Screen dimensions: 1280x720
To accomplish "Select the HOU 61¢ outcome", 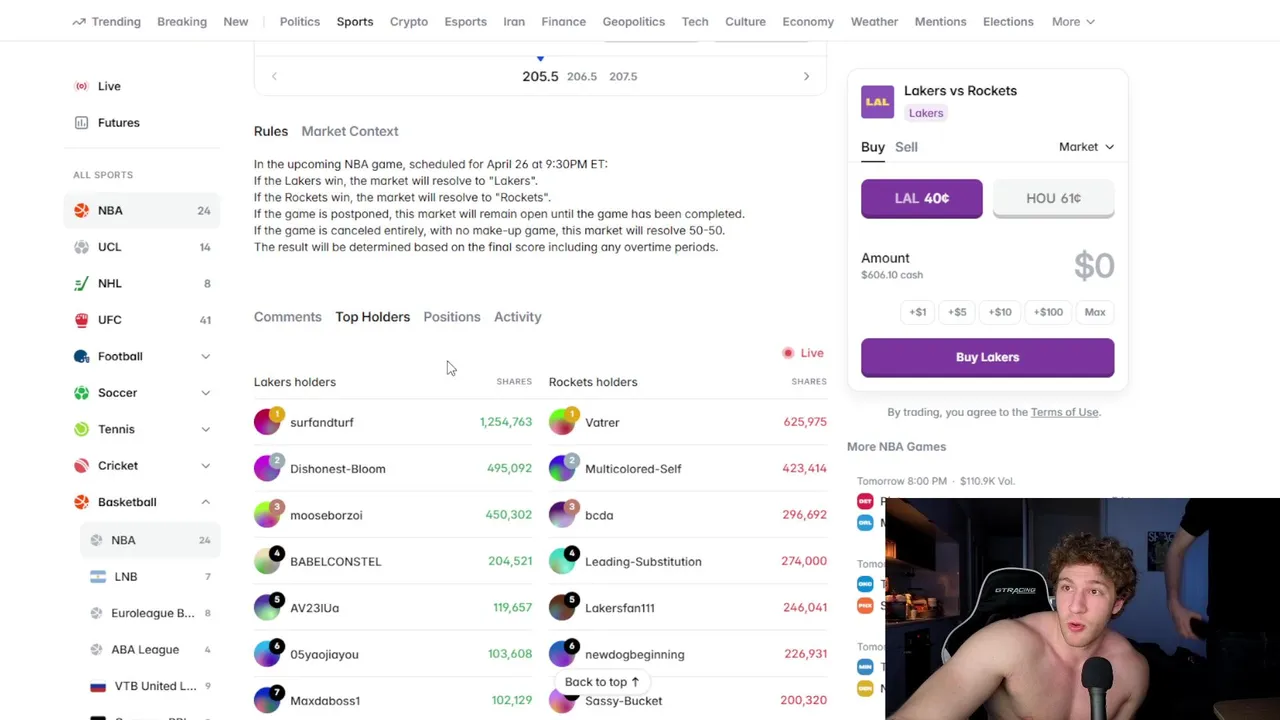I will click(1053, 198).
